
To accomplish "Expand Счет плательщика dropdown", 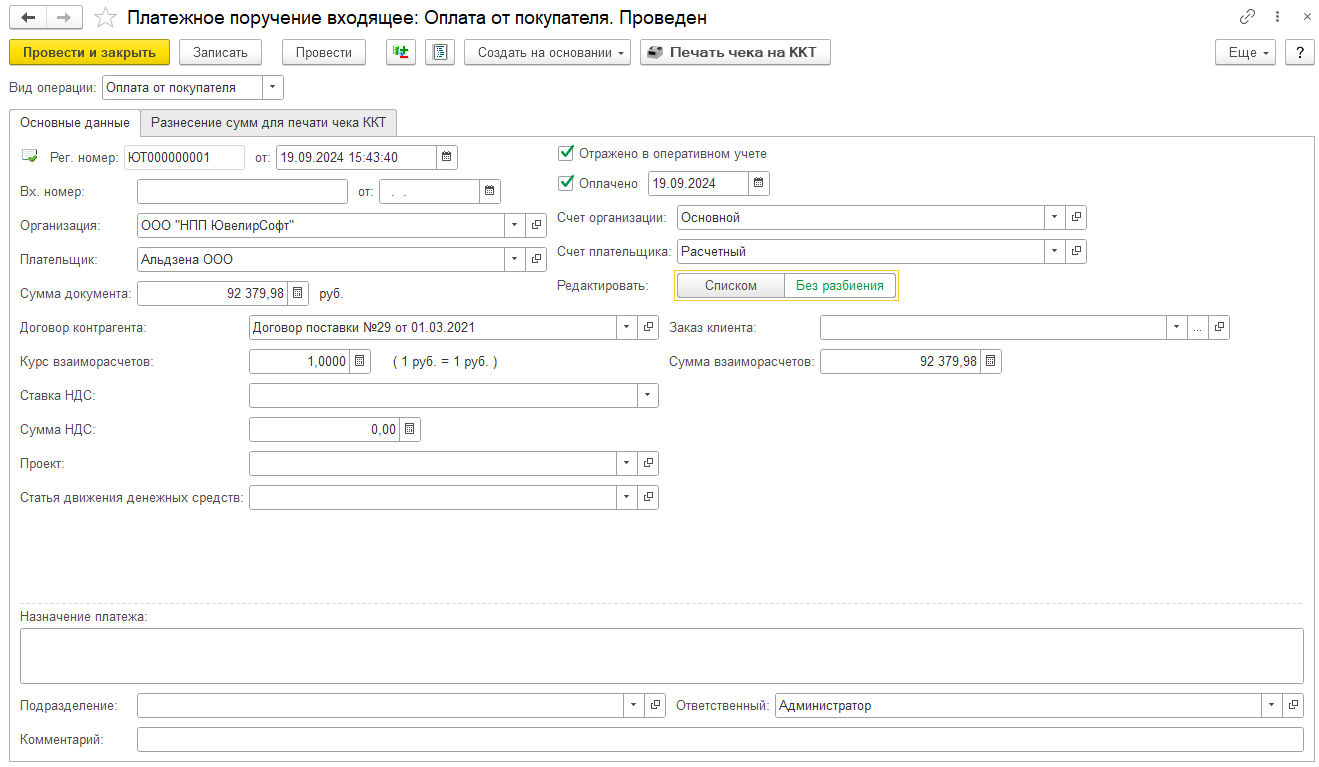I will pyautogui.click(x=1055, y=251).
